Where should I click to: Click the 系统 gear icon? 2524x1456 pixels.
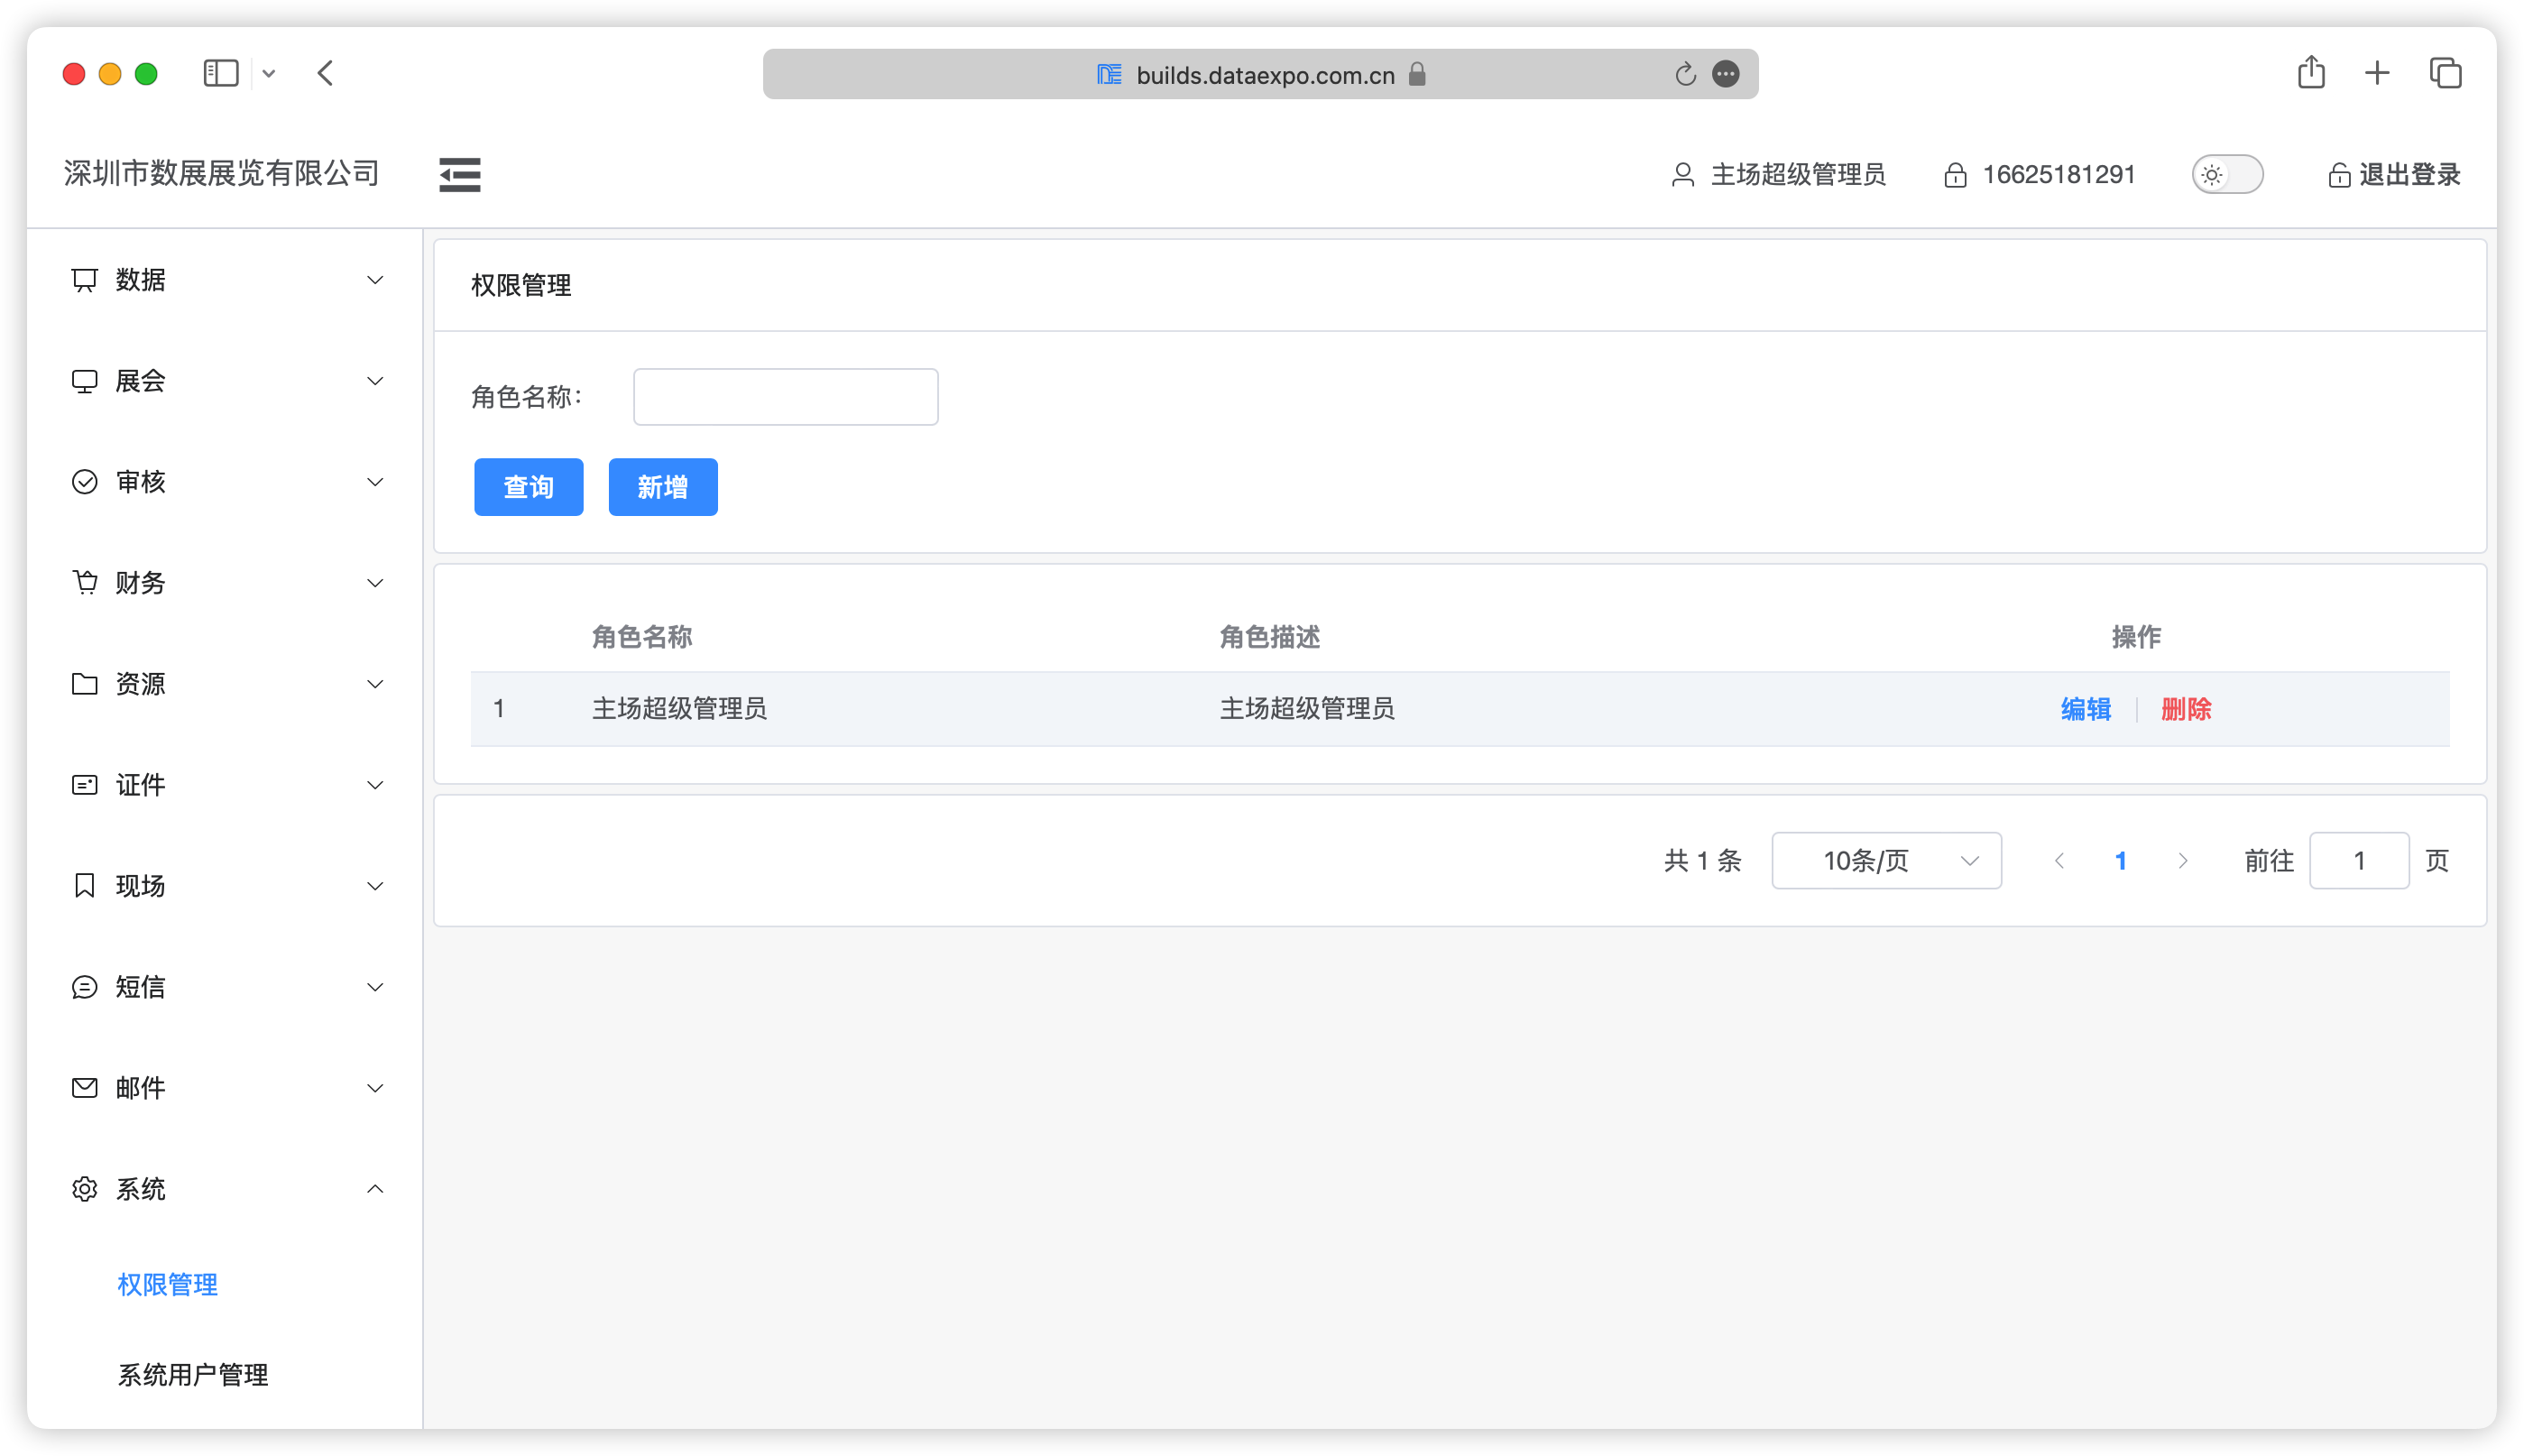point(85,1189)
